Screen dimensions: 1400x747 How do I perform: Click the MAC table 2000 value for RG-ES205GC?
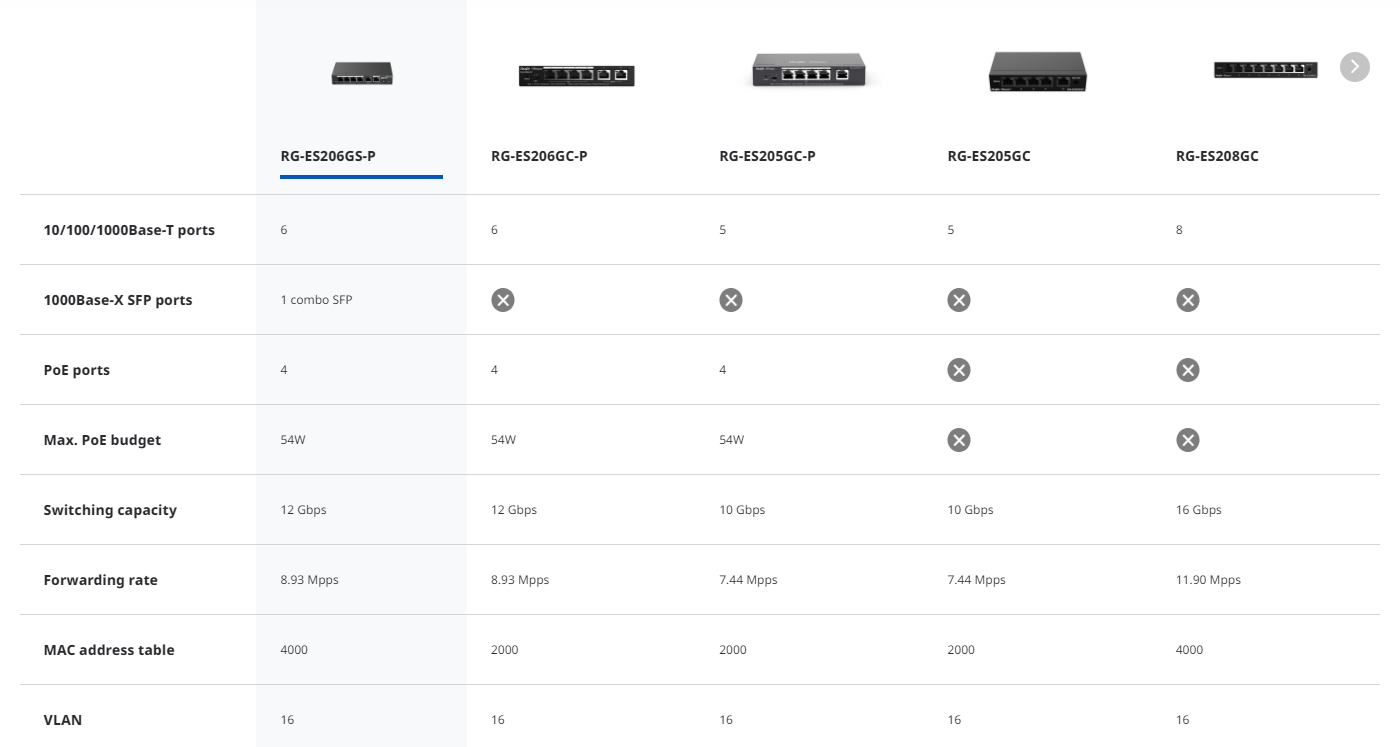point(961,650)
